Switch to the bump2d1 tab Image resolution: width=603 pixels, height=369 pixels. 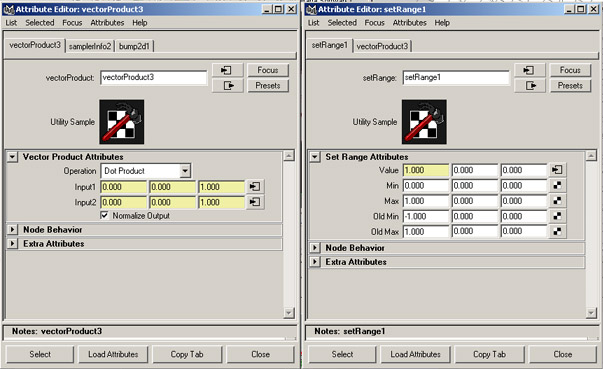tap(134, 46)
